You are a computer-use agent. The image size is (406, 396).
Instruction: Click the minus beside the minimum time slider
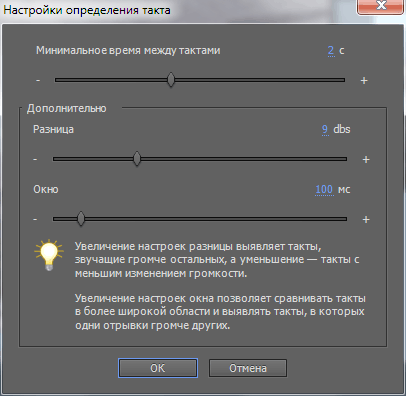[x=38, y=80]
